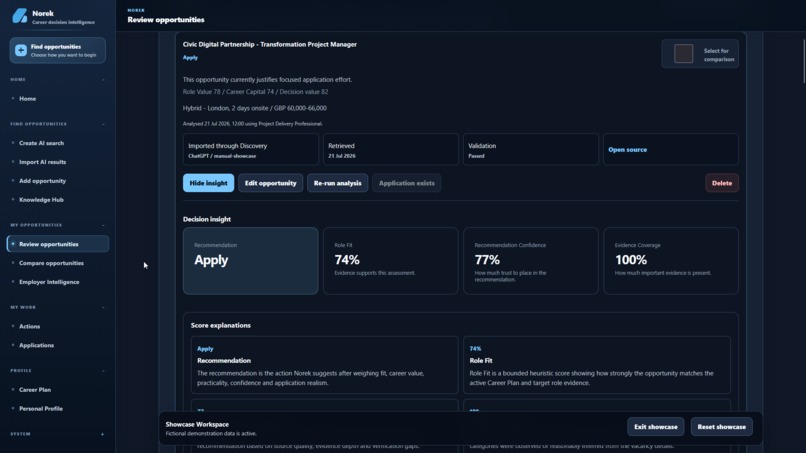Click the plus icon in Find opportunities
Image resolution: width=806 pixels, height=453 pixels.
pos(21,50)
